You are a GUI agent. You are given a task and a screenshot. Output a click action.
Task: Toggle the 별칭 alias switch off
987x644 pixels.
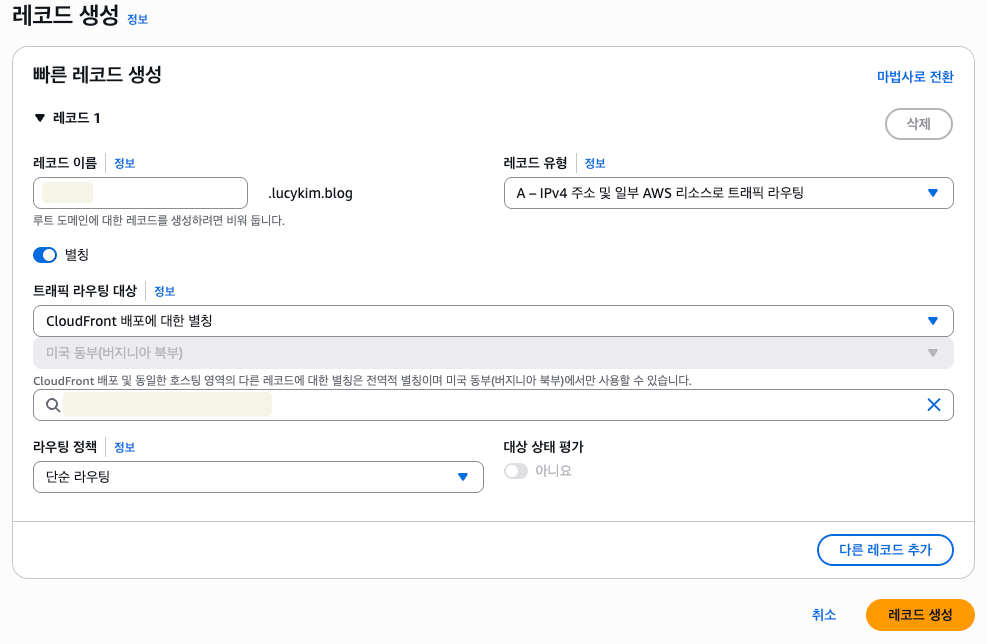tap(46, 255)
